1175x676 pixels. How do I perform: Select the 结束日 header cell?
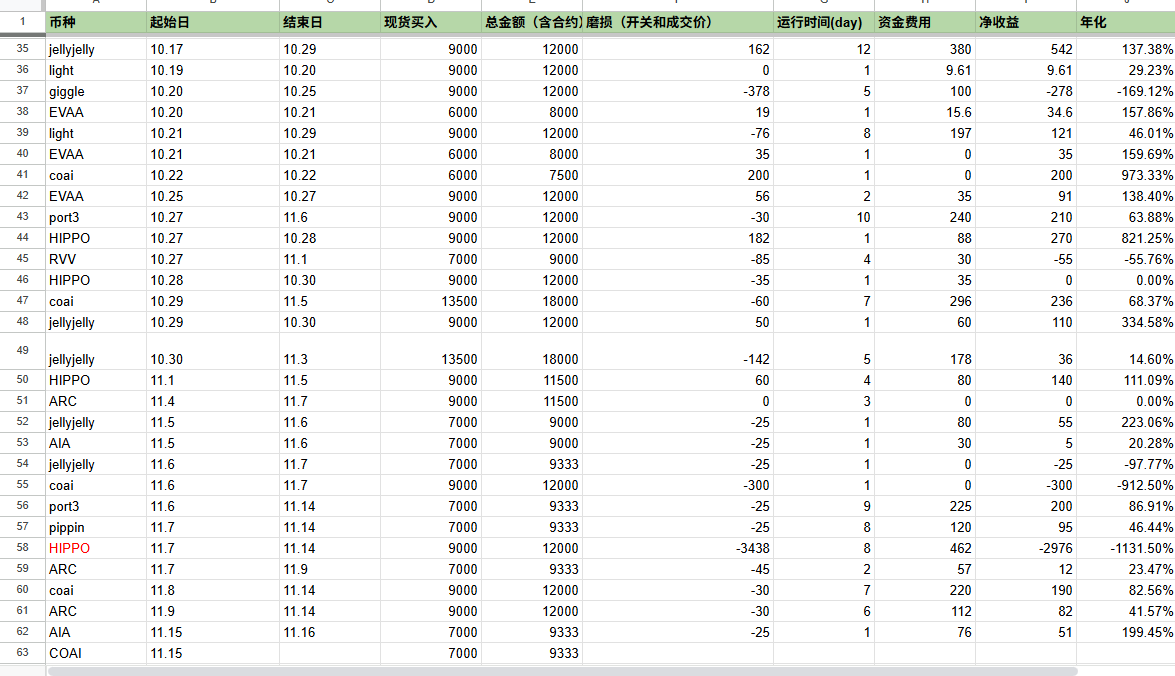click(x=330, y=22)
